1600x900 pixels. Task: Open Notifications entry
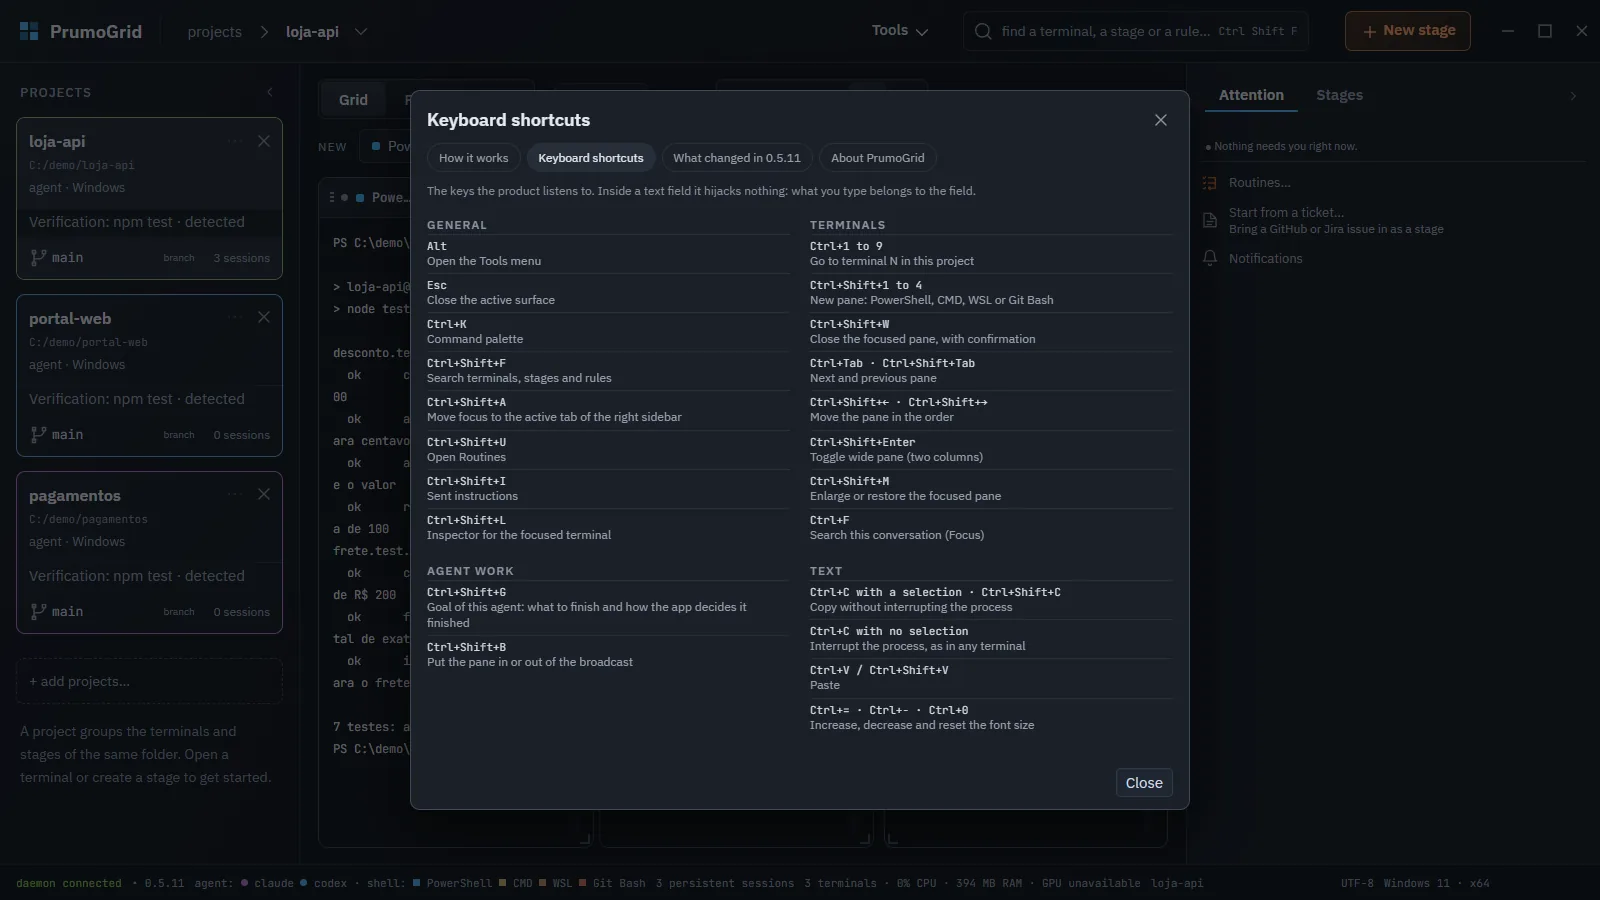(x=1265, y=258)
